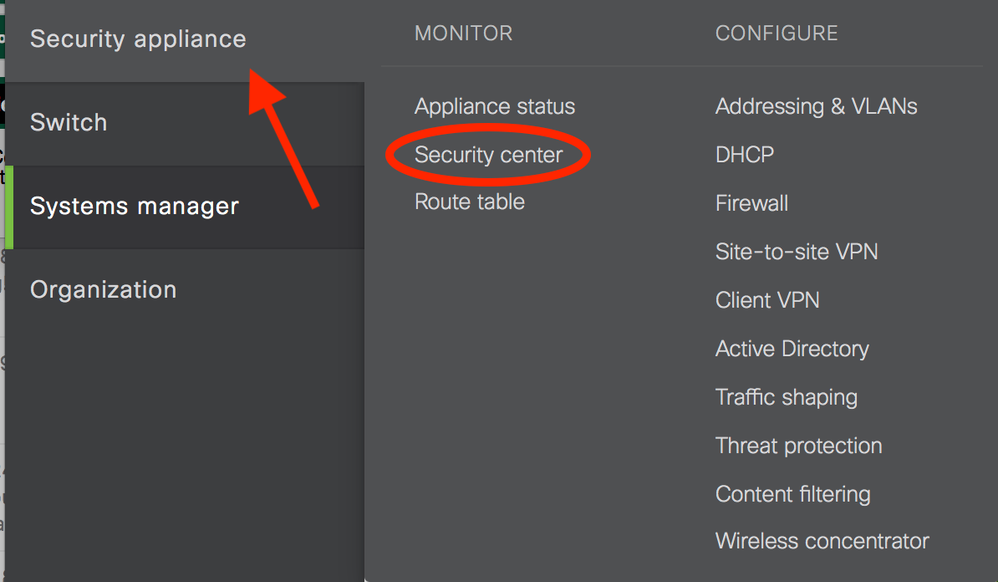View the Route table page
The image size is (998, 582).
click(x=470, y=202)
